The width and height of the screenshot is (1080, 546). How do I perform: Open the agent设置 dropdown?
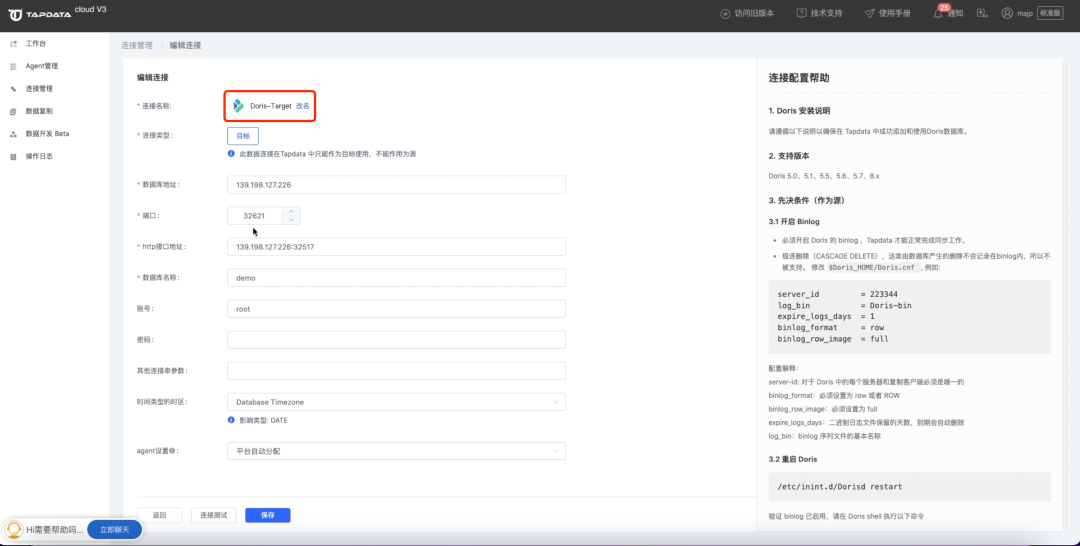tap(396, 451)
